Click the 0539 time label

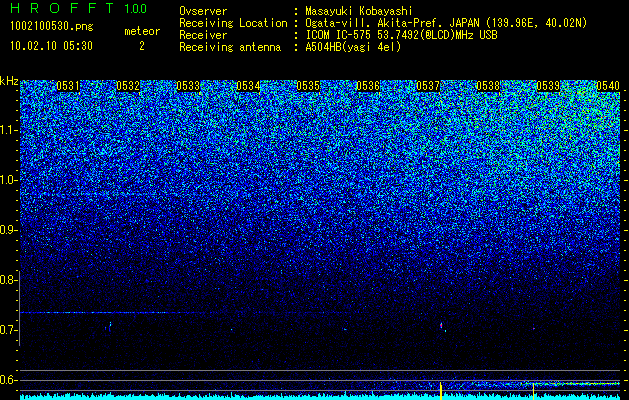[x=548, y=86]
